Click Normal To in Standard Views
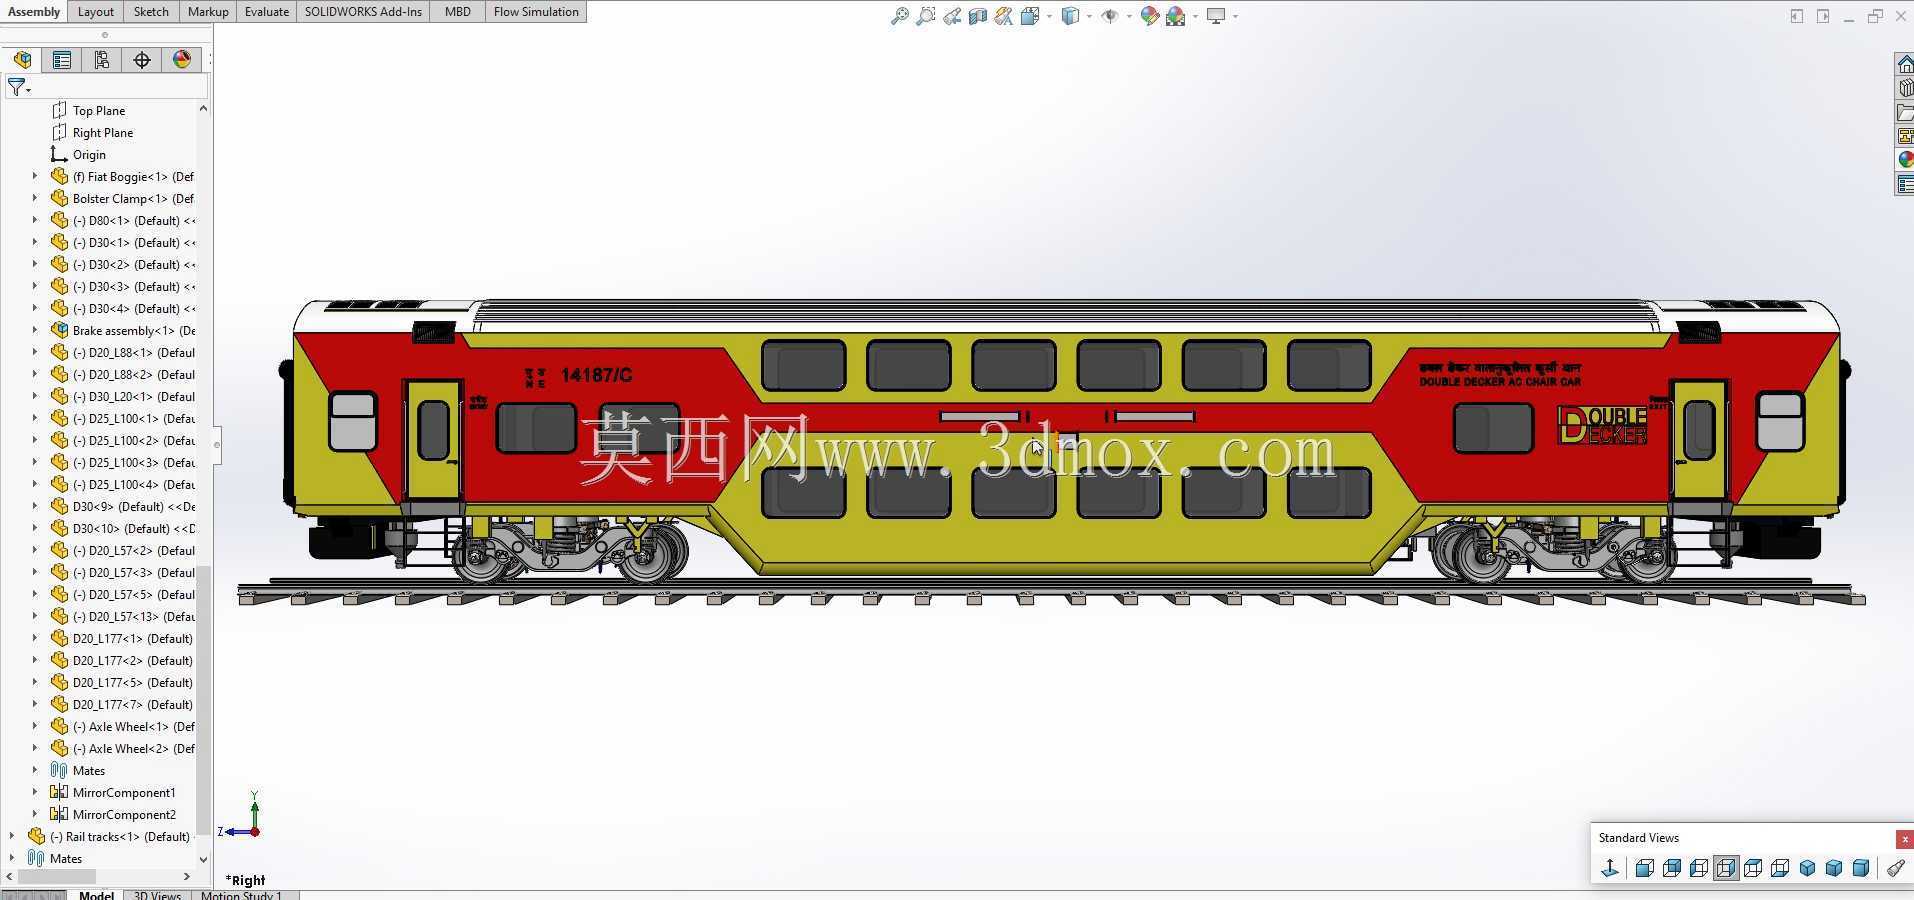The image size is (1914, 900). coord(1610,868)
